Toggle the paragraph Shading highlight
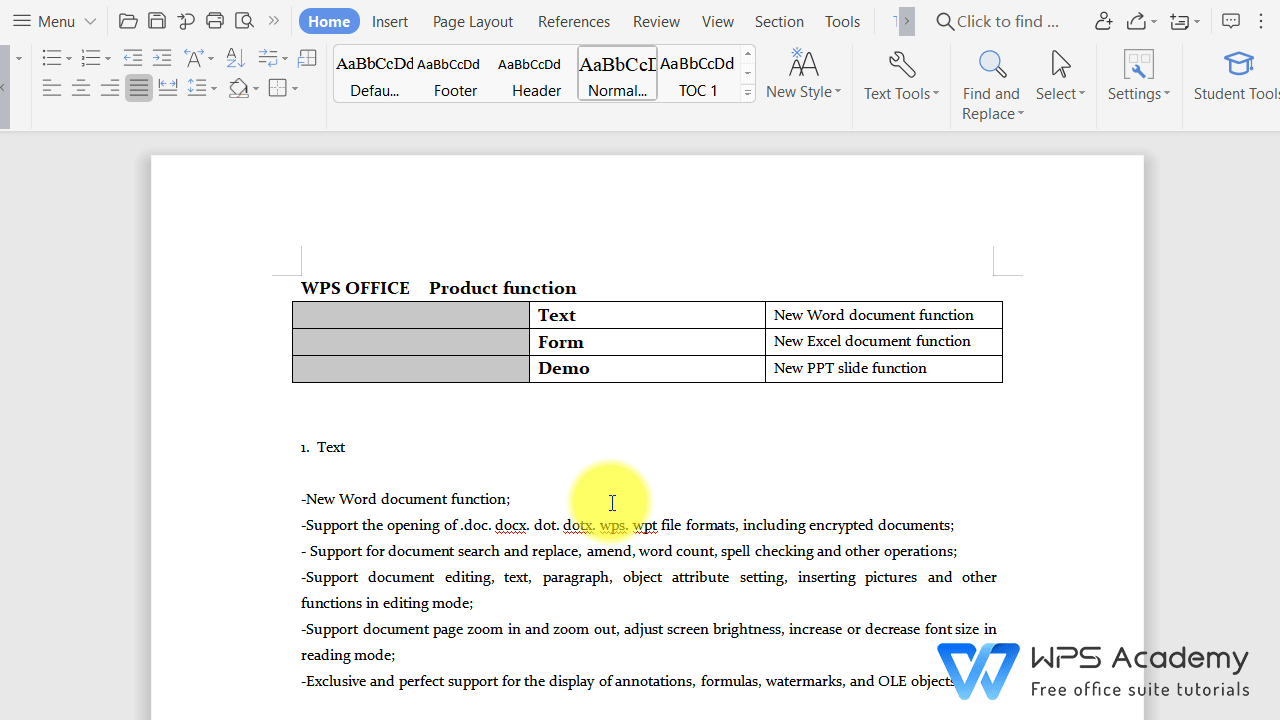Image resolution: width=1280 pixels, height=720 pixels. coord(238,88)
